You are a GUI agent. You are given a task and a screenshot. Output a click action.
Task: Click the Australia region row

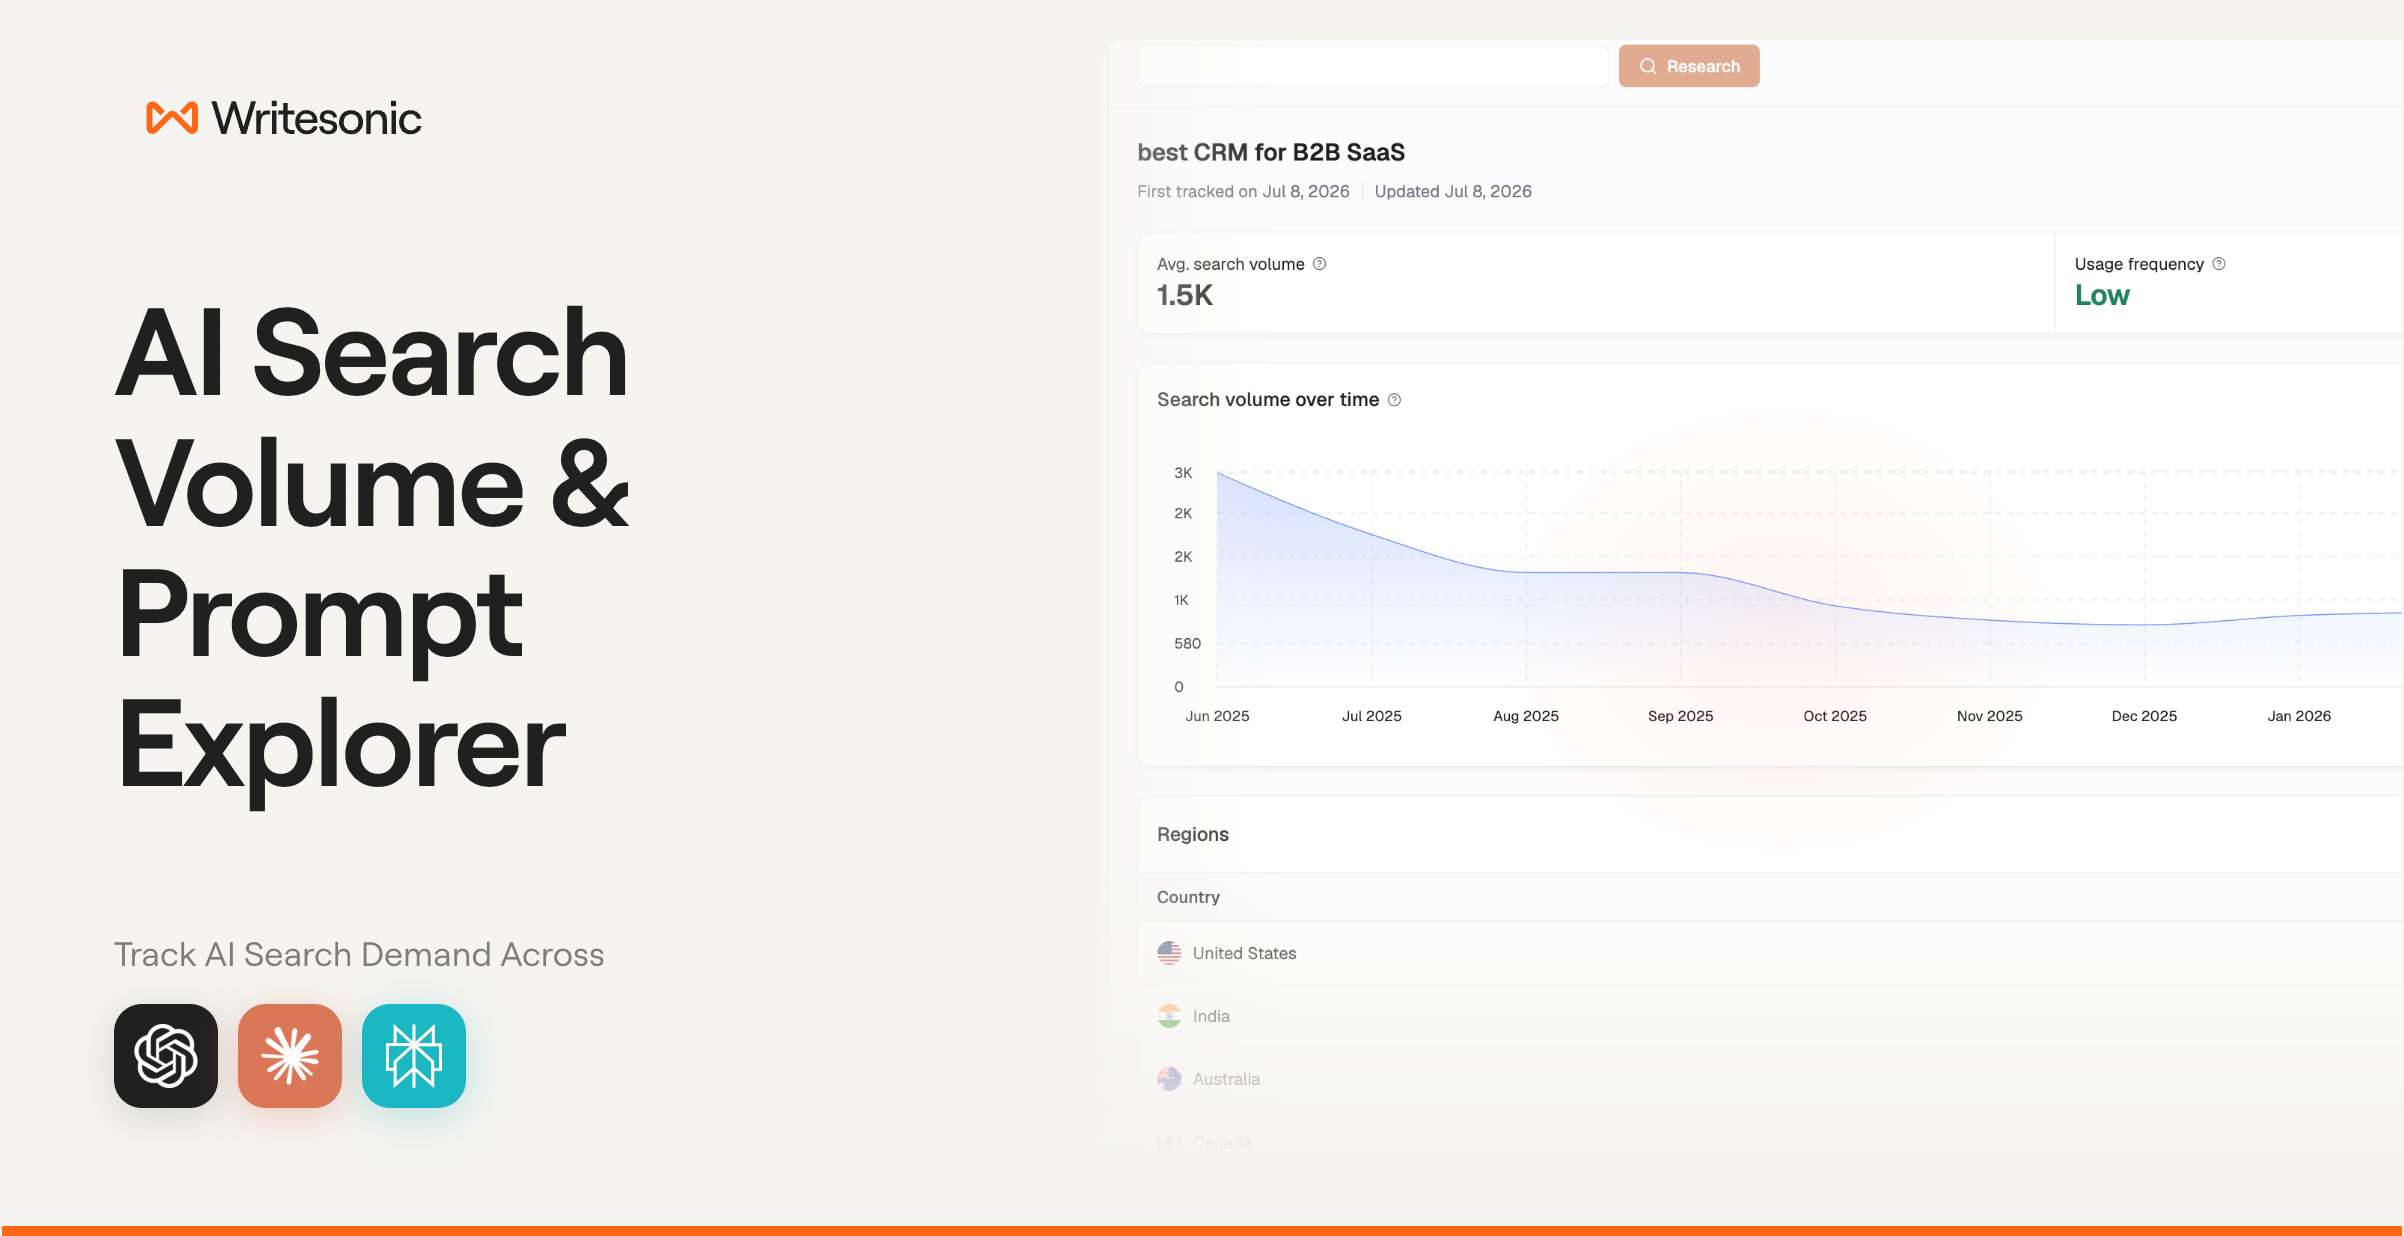click(1770, 1079)
